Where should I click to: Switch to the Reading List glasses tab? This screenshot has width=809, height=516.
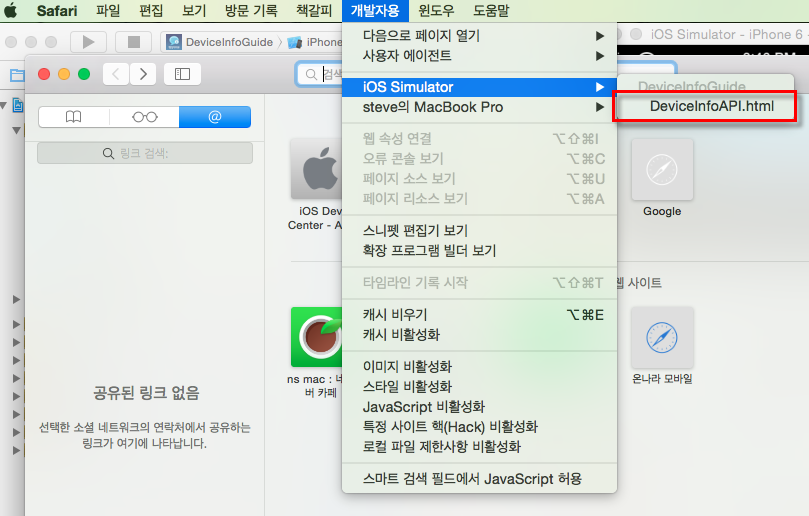145,117
